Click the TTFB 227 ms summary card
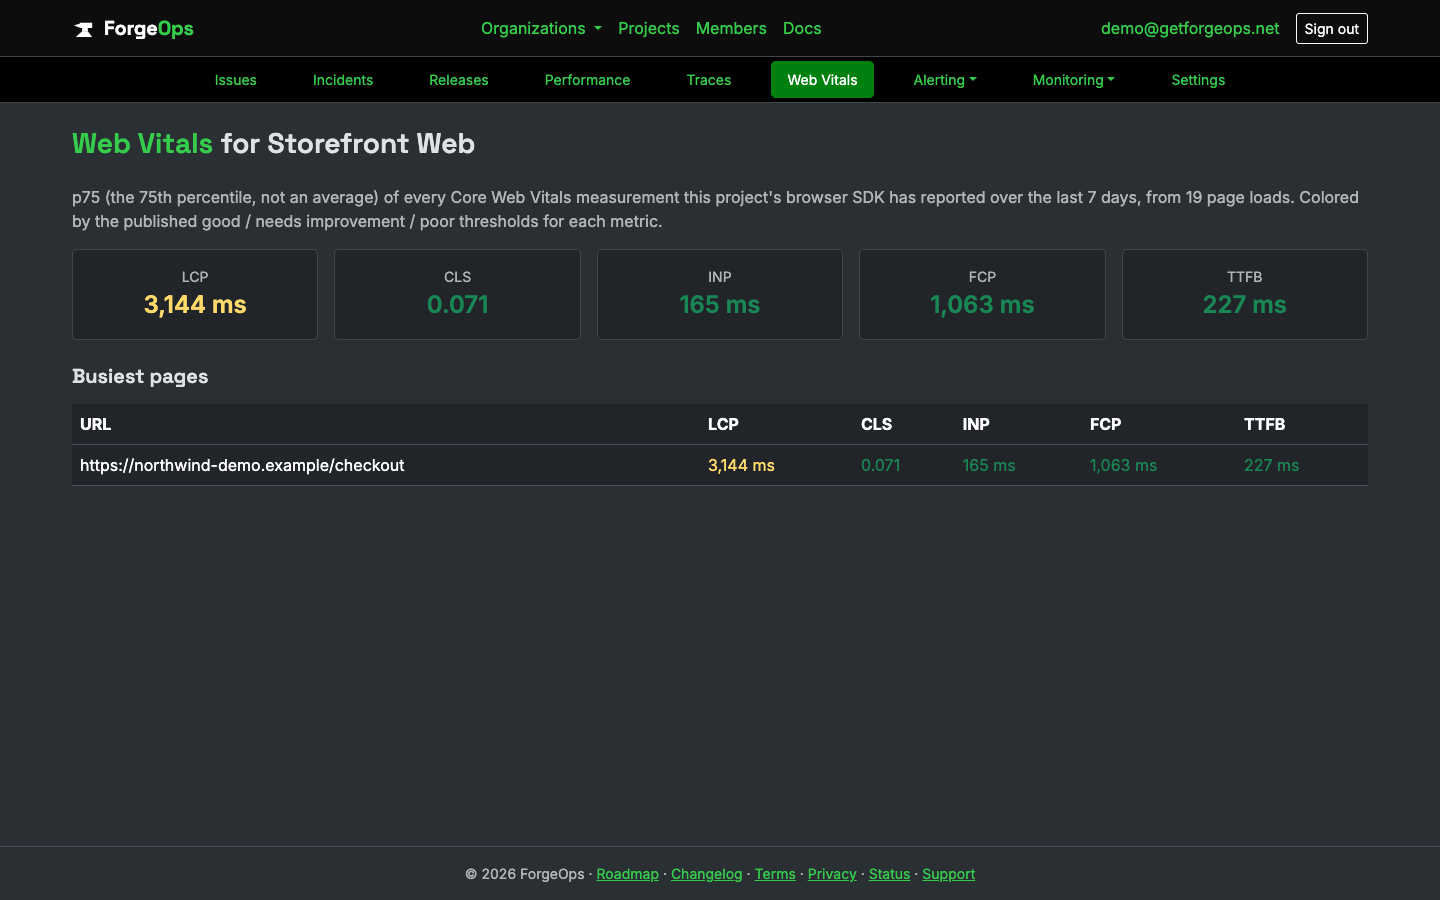The width and height of the screenshot is (1440, 900). (x=1245, y=294)
